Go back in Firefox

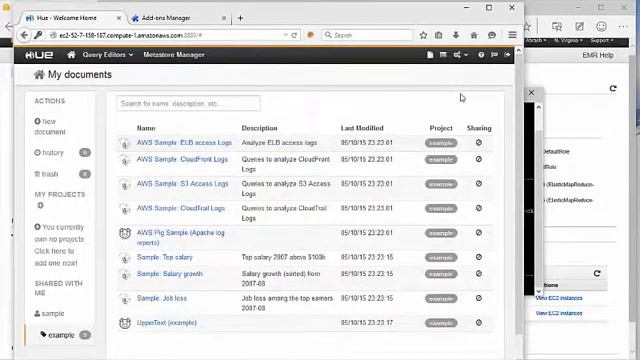(24, 35)
